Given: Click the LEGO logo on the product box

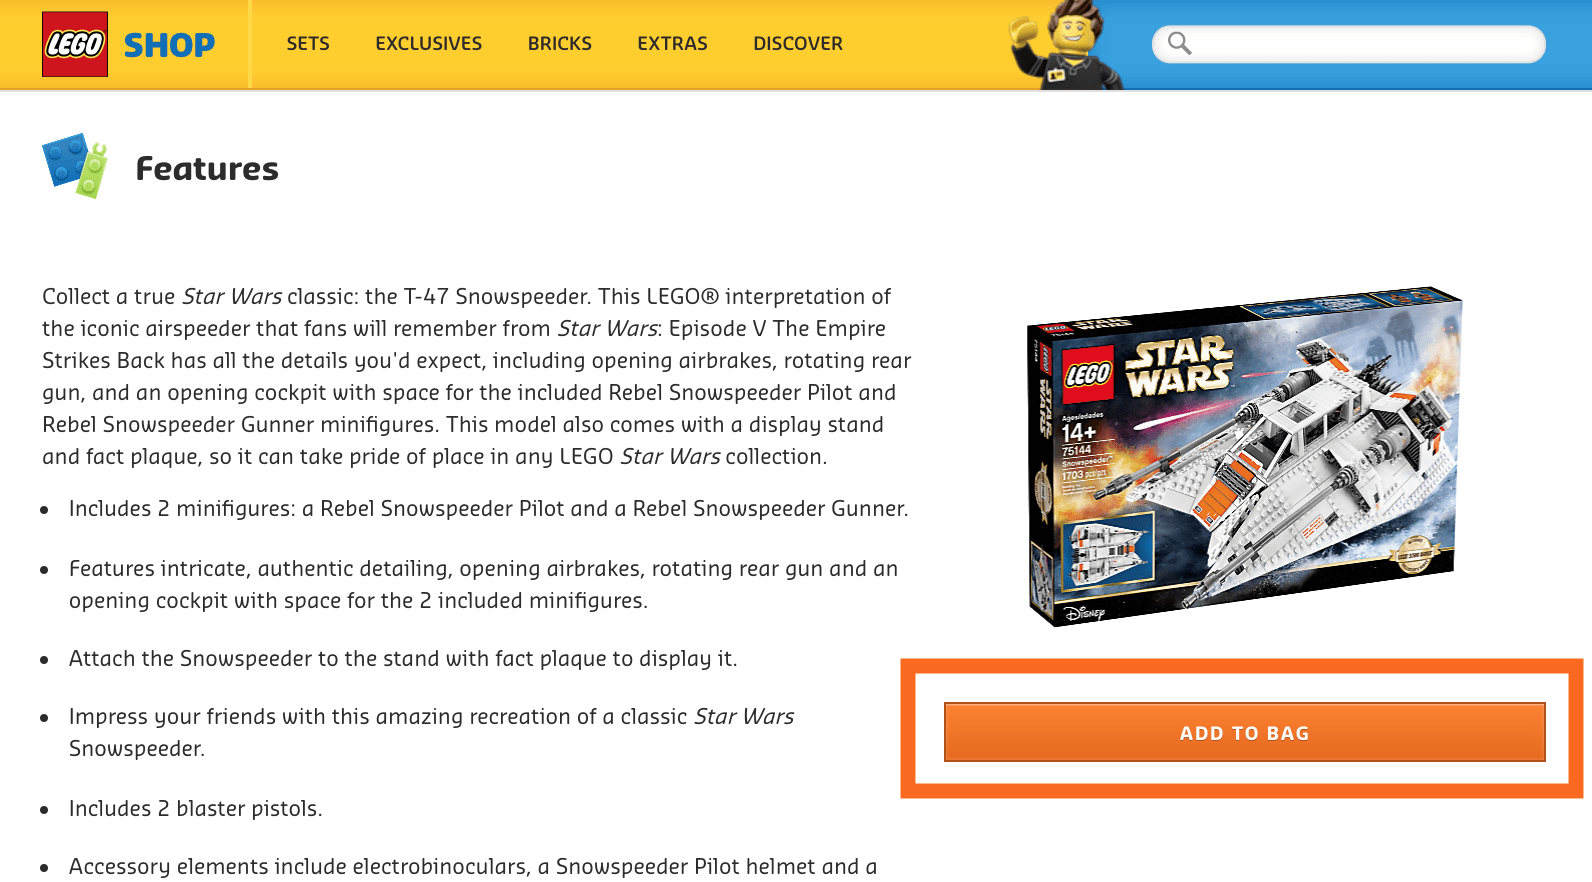Looking at the screenshot, I should point(1087,375).
